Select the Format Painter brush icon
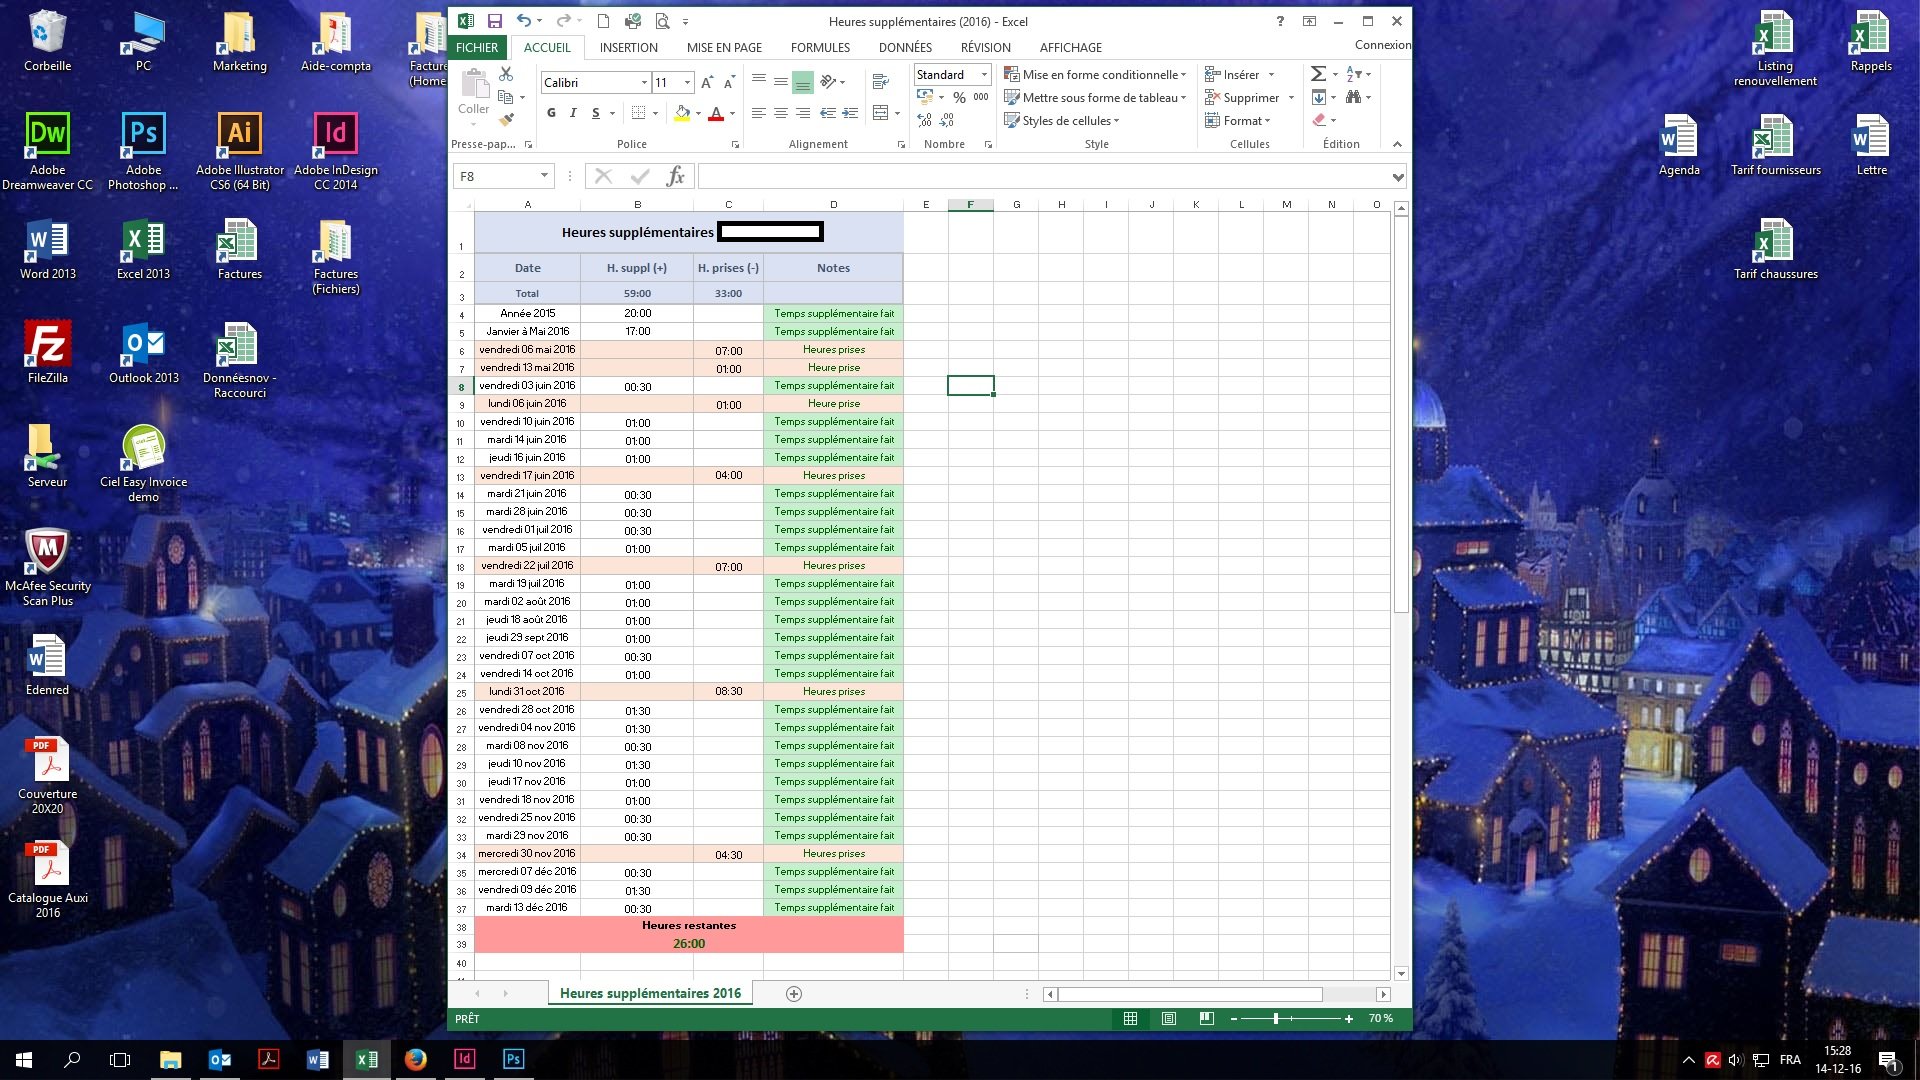Screen dimensions: 1920x1080 click(x=506, y=120)
